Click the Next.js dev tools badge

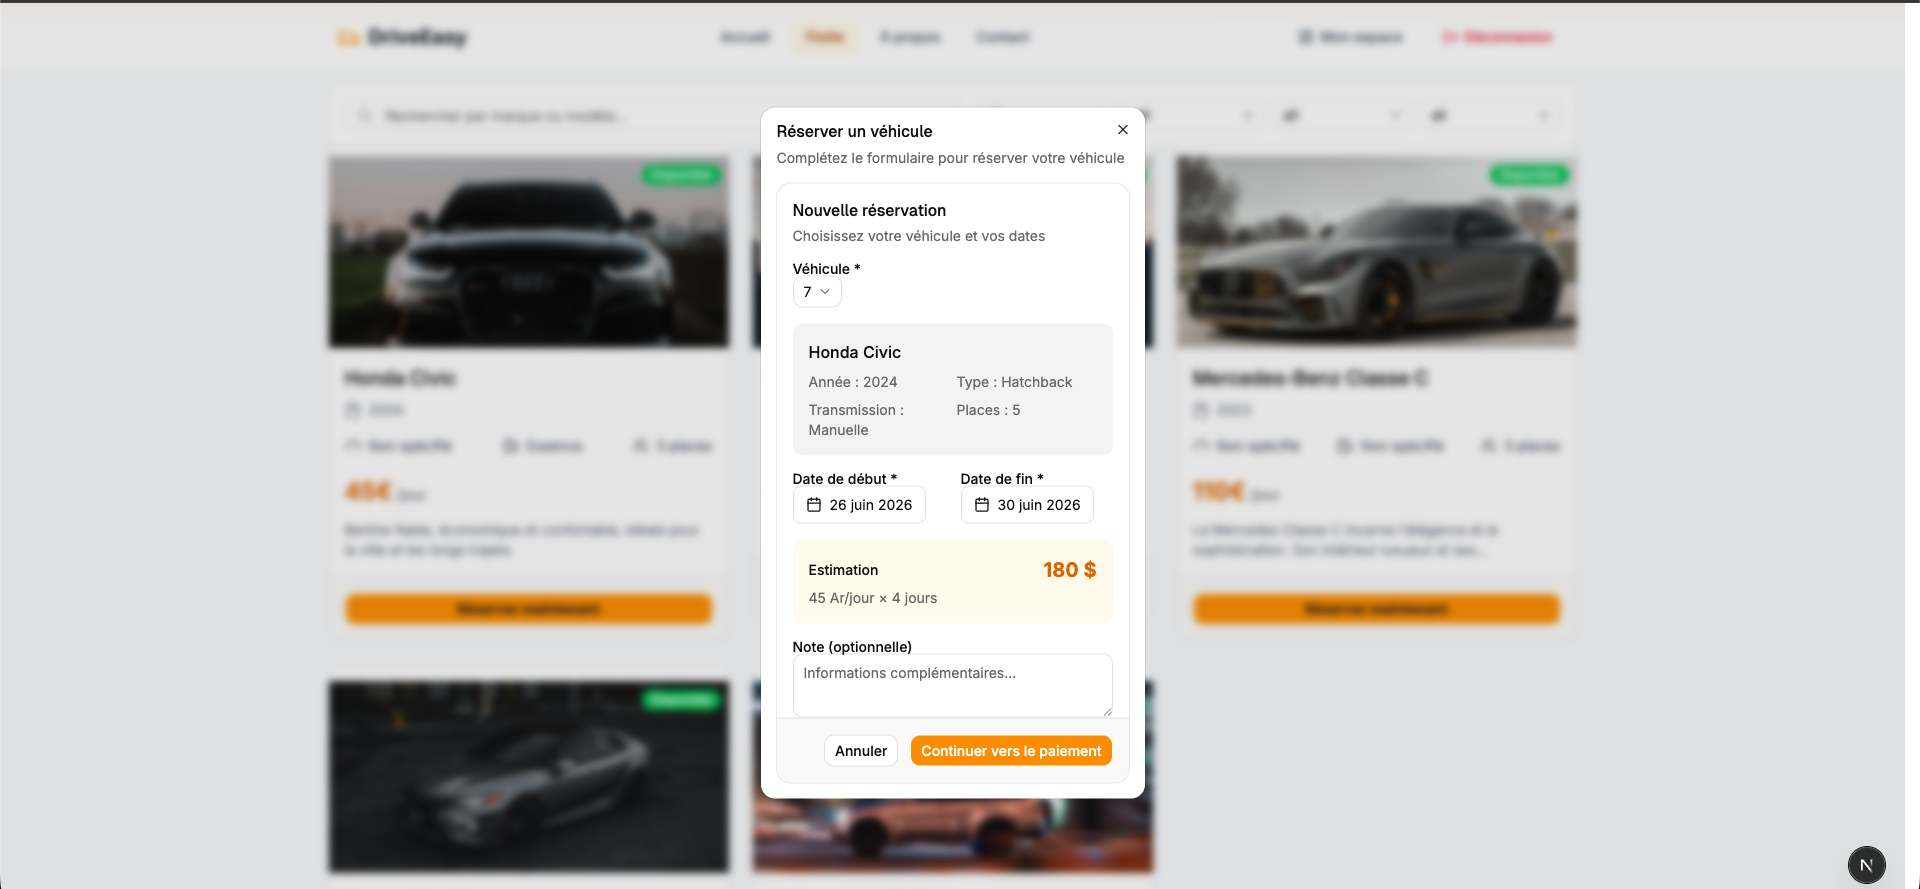pyautogui.click(x=1866, y=865)
